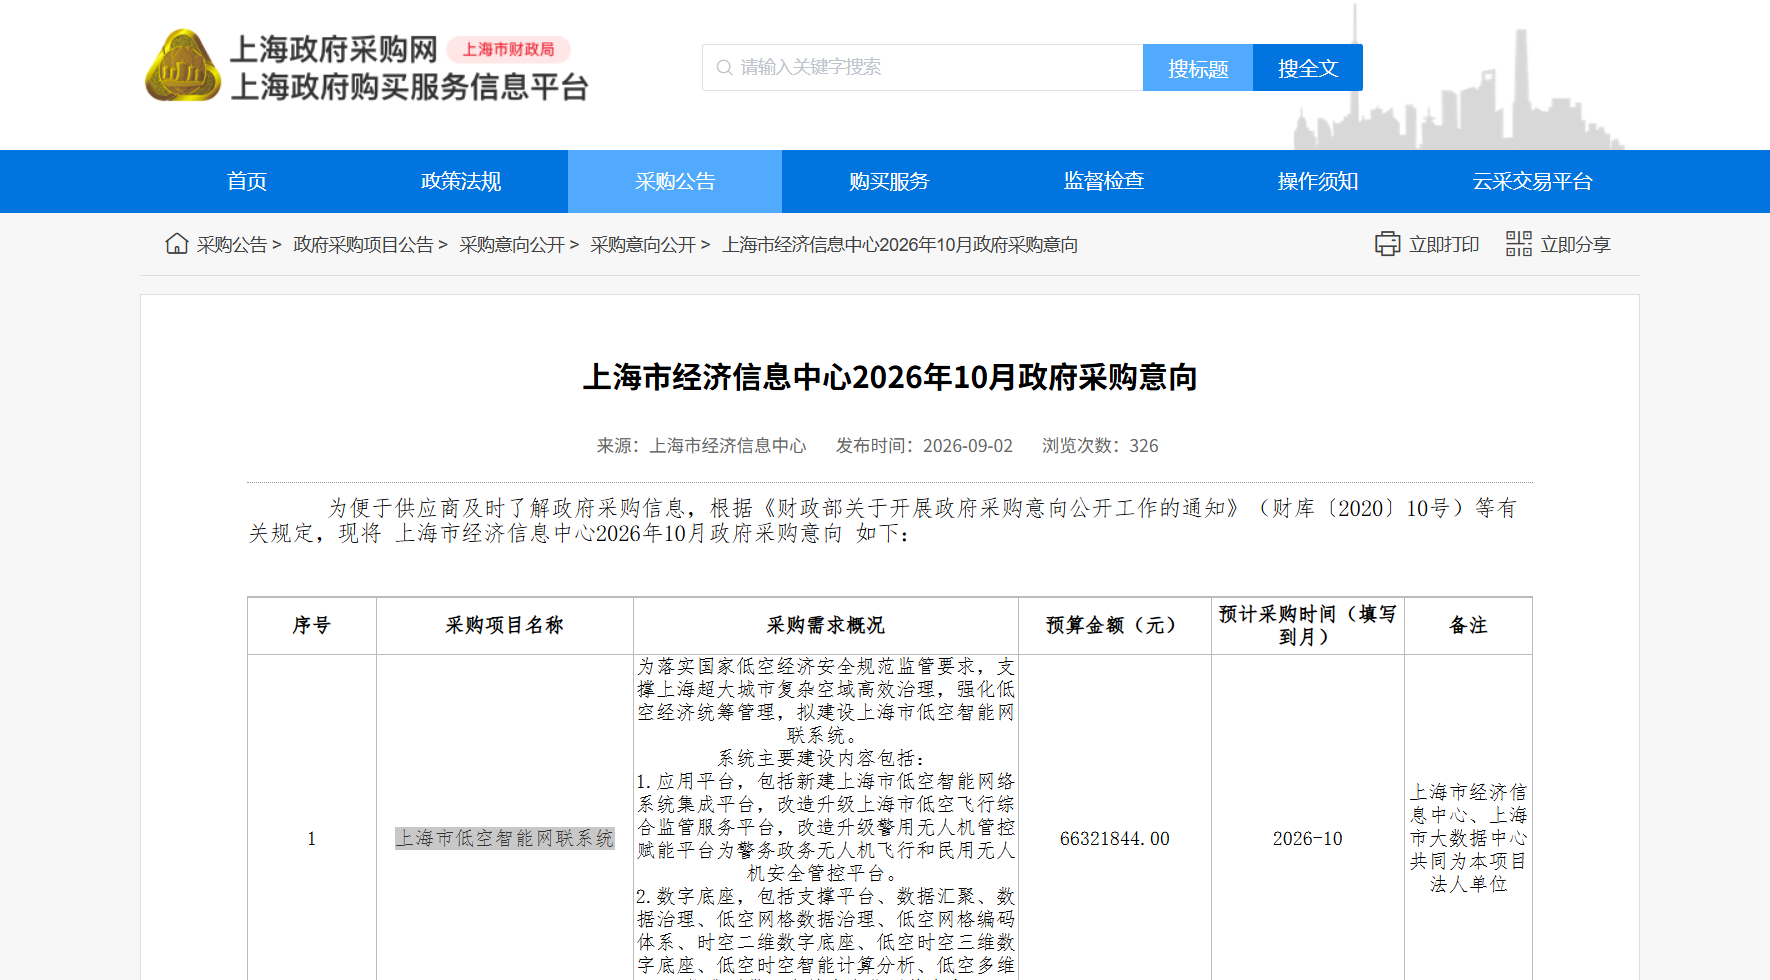This screenshot has width=1770, height=980.
Task: Click the 预算金额(元) column header
Action: [x=1115, y=626]
